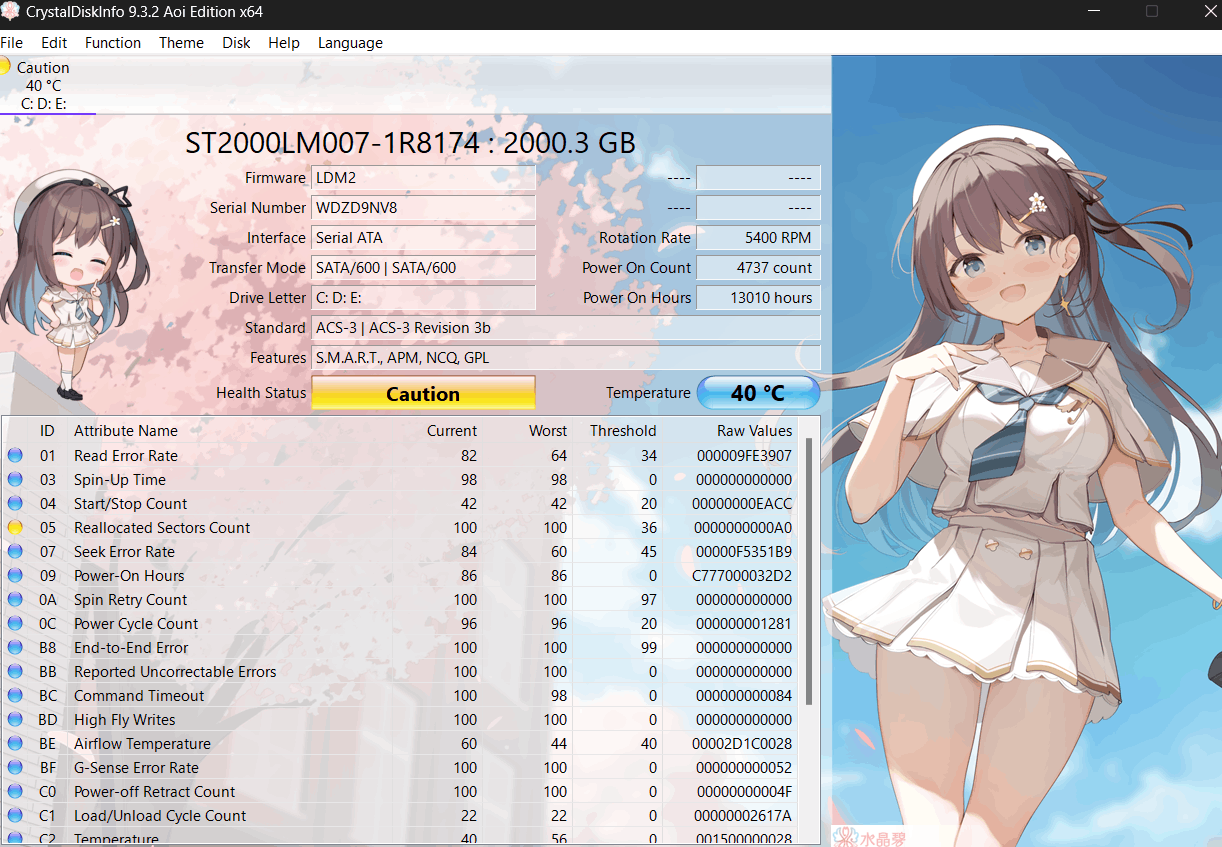The image size is (1222, 847).
Task: Click status dot for Airflow Temperature
Action: point(15,744)
